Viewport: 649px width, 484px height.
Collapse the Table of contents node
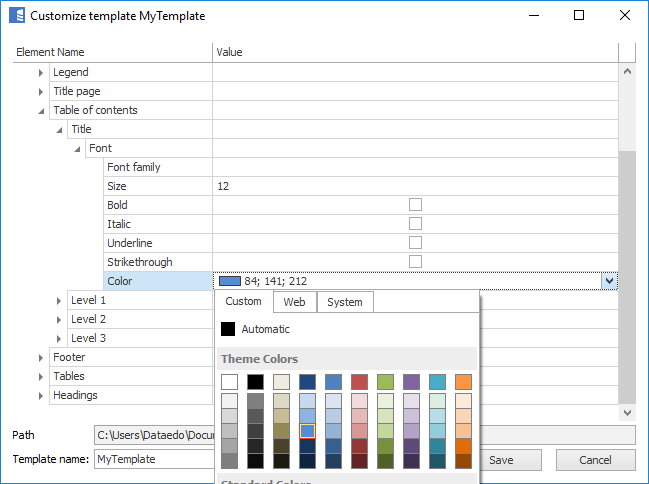[41, 111]
